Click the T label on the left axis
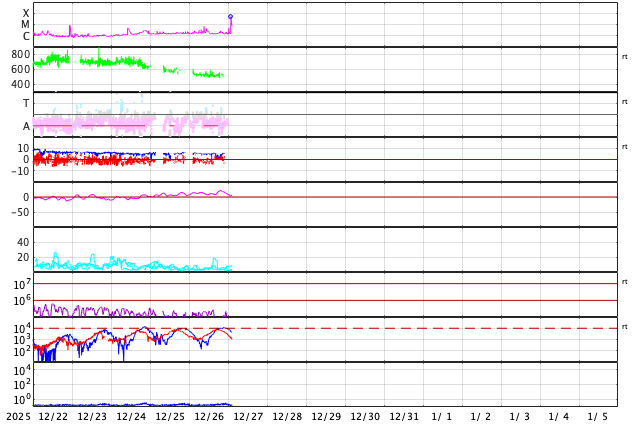 point(26,104)
